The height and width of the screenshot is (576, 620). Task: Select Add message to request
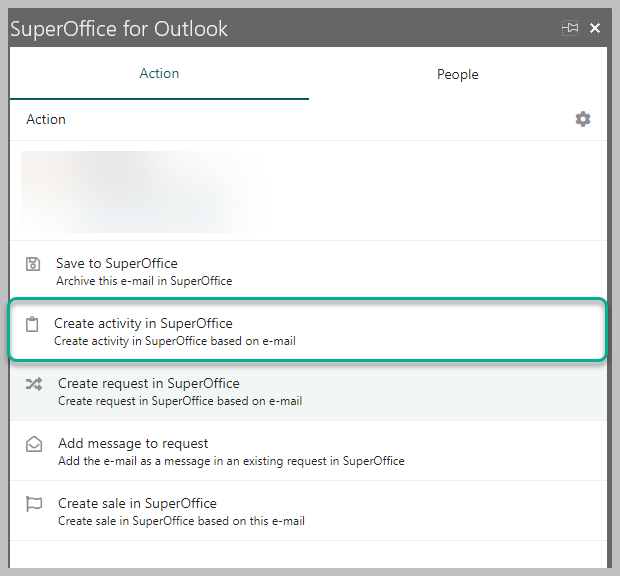pos(132,443)
